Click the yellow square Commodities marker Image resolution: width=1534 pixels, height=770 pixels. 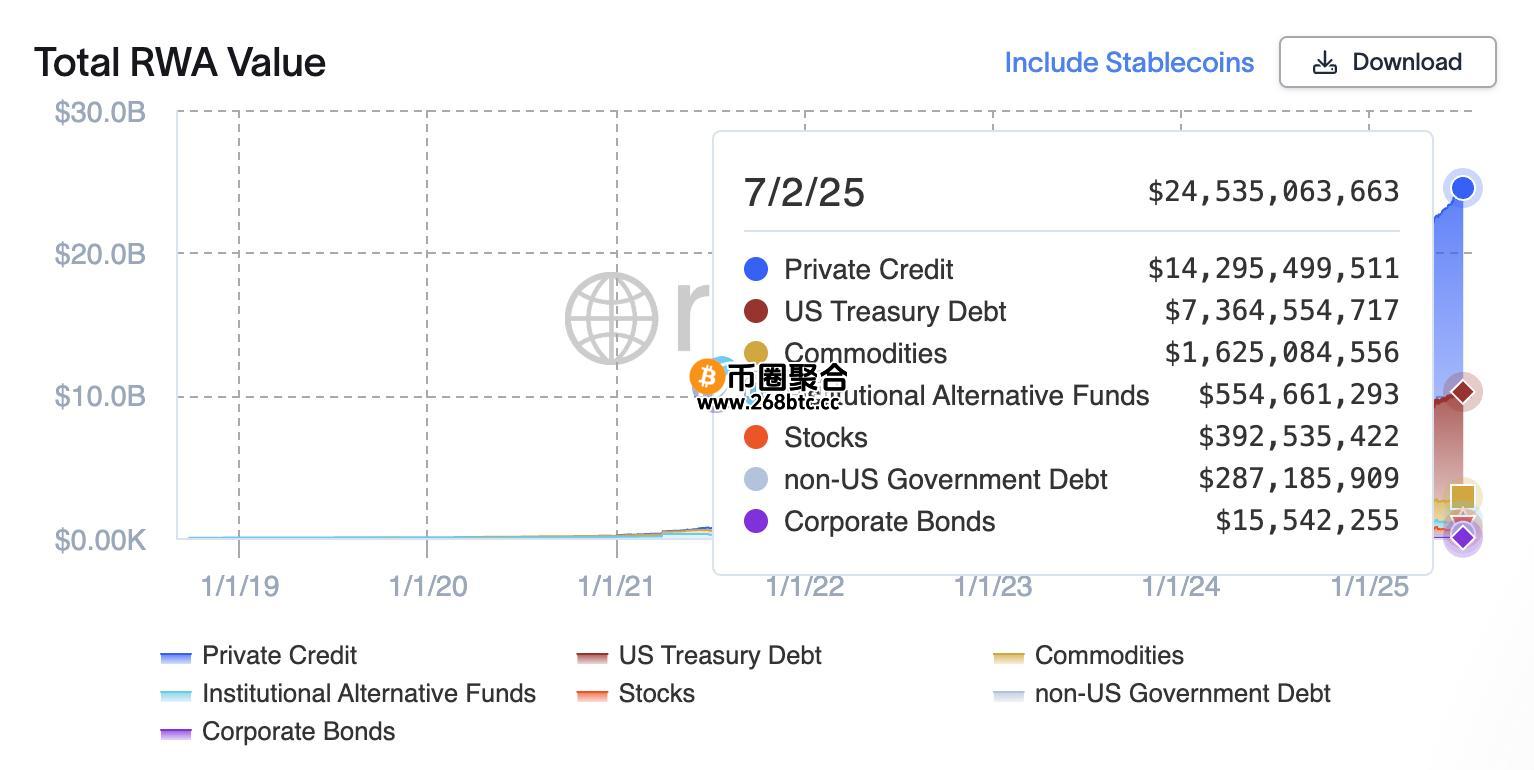tap(1463, 496)
